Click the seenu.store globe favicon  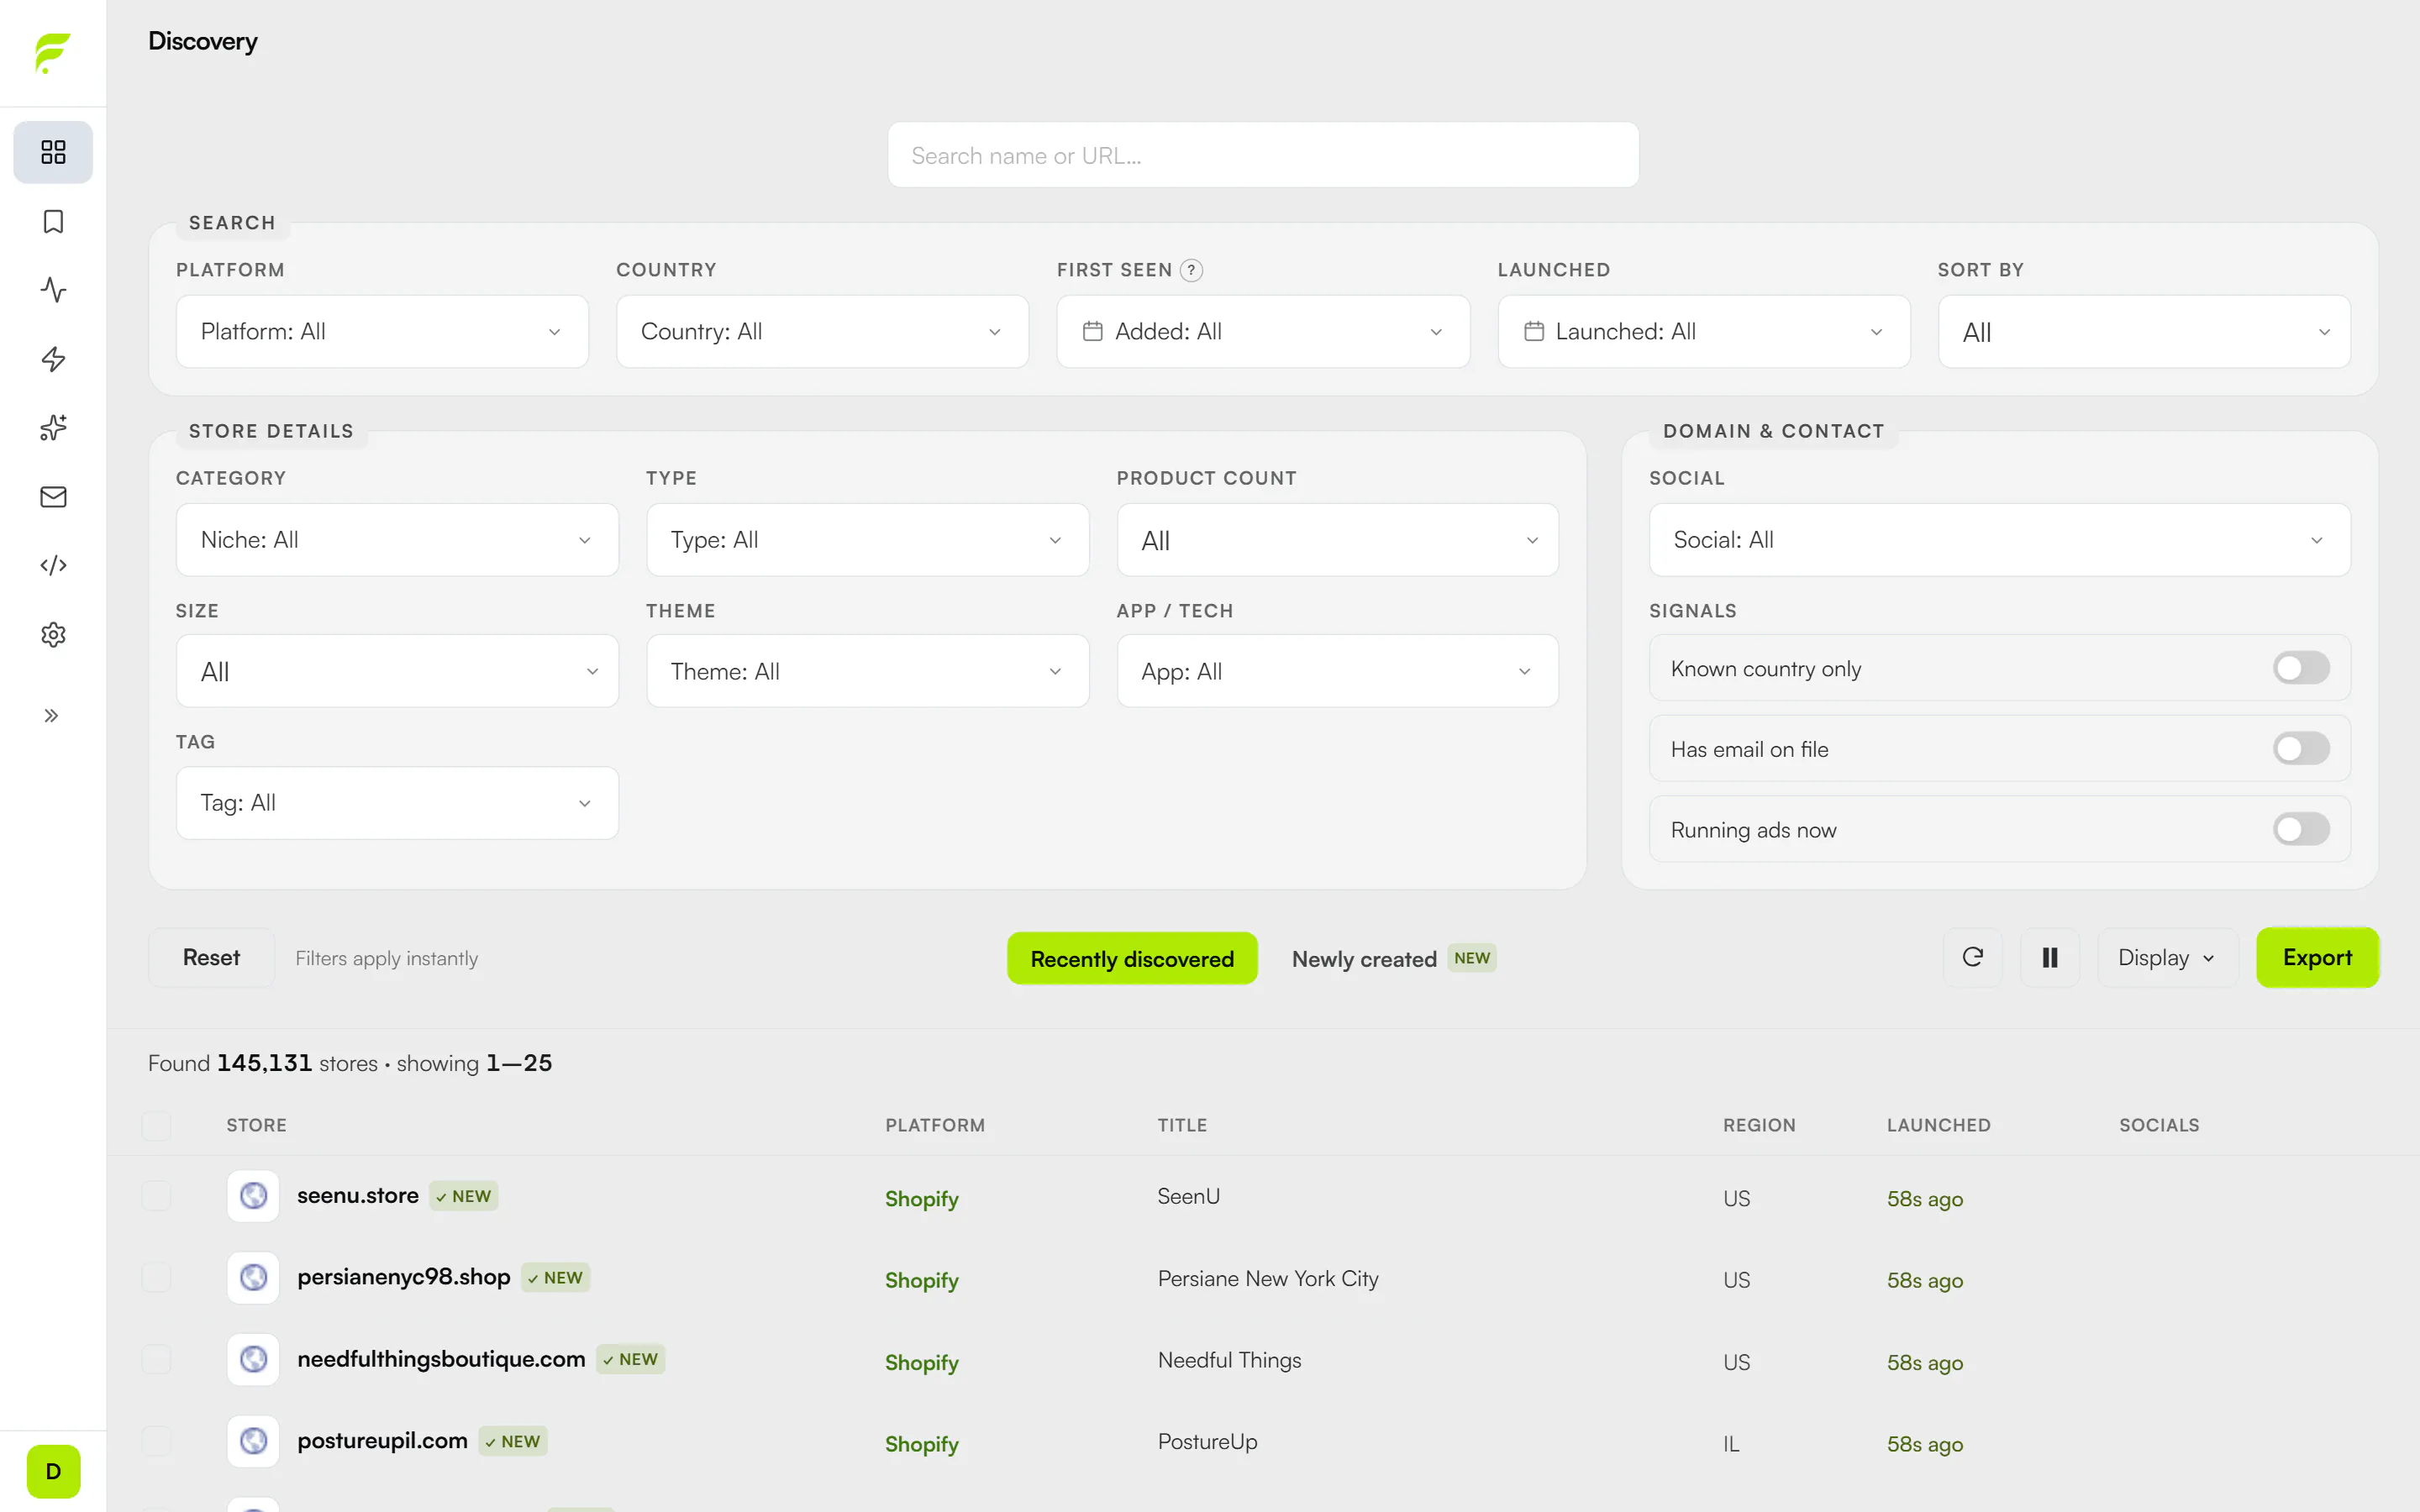tap(253, 1196)
